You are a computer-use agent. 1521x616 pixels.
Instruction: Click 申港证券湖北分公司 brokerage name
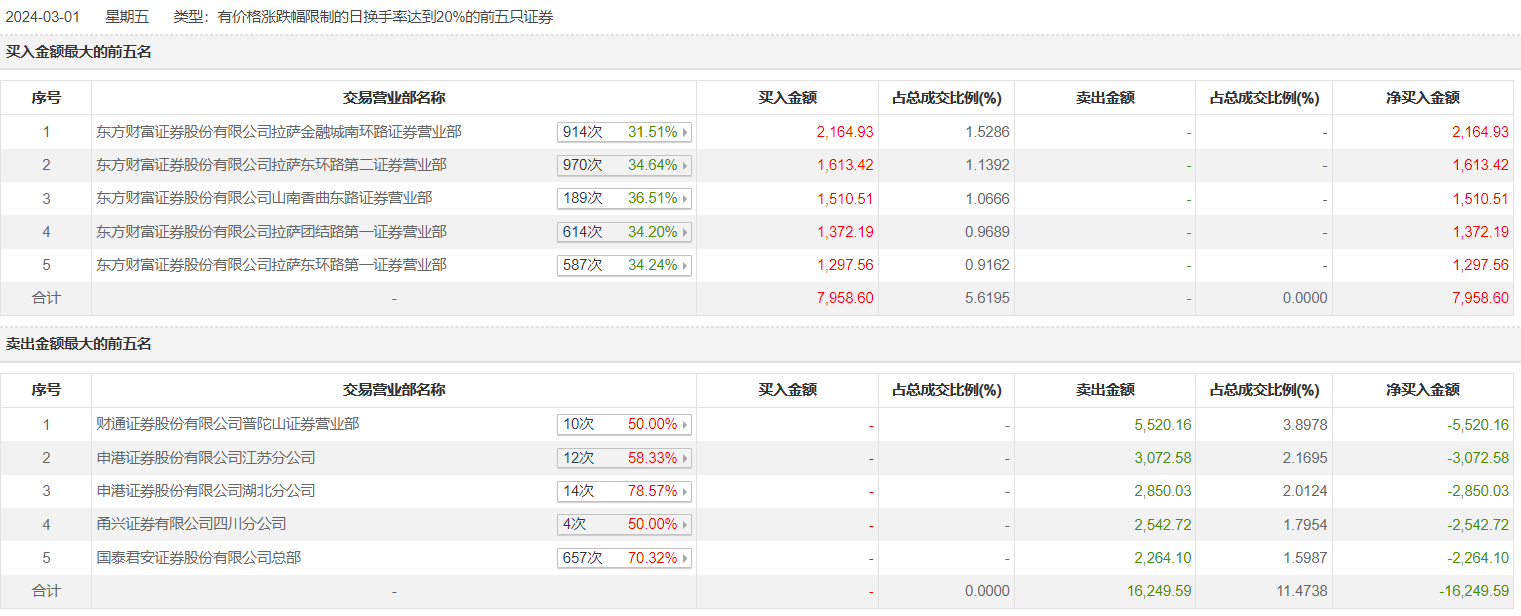(205, 491)
